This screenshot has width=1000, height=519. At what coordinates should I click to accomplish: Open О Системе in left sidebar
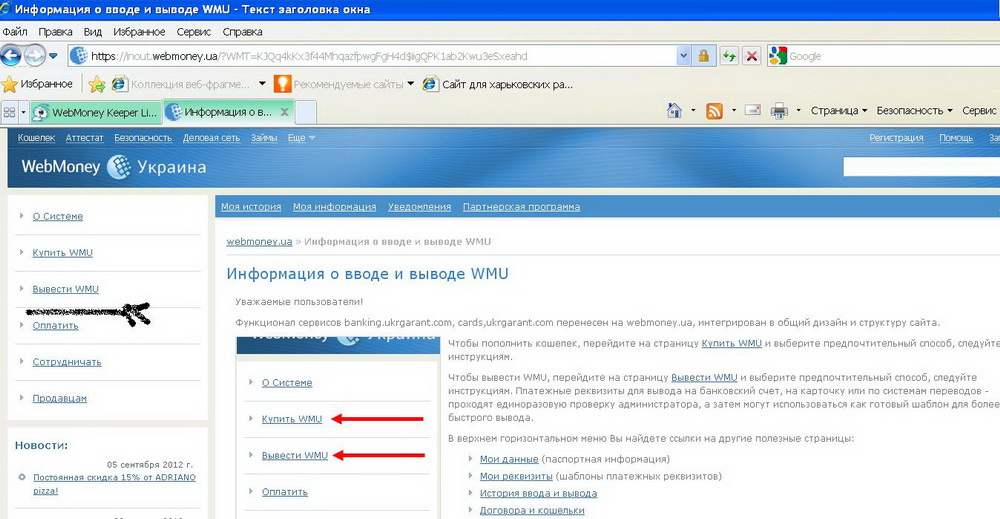[x=57, y=216]
